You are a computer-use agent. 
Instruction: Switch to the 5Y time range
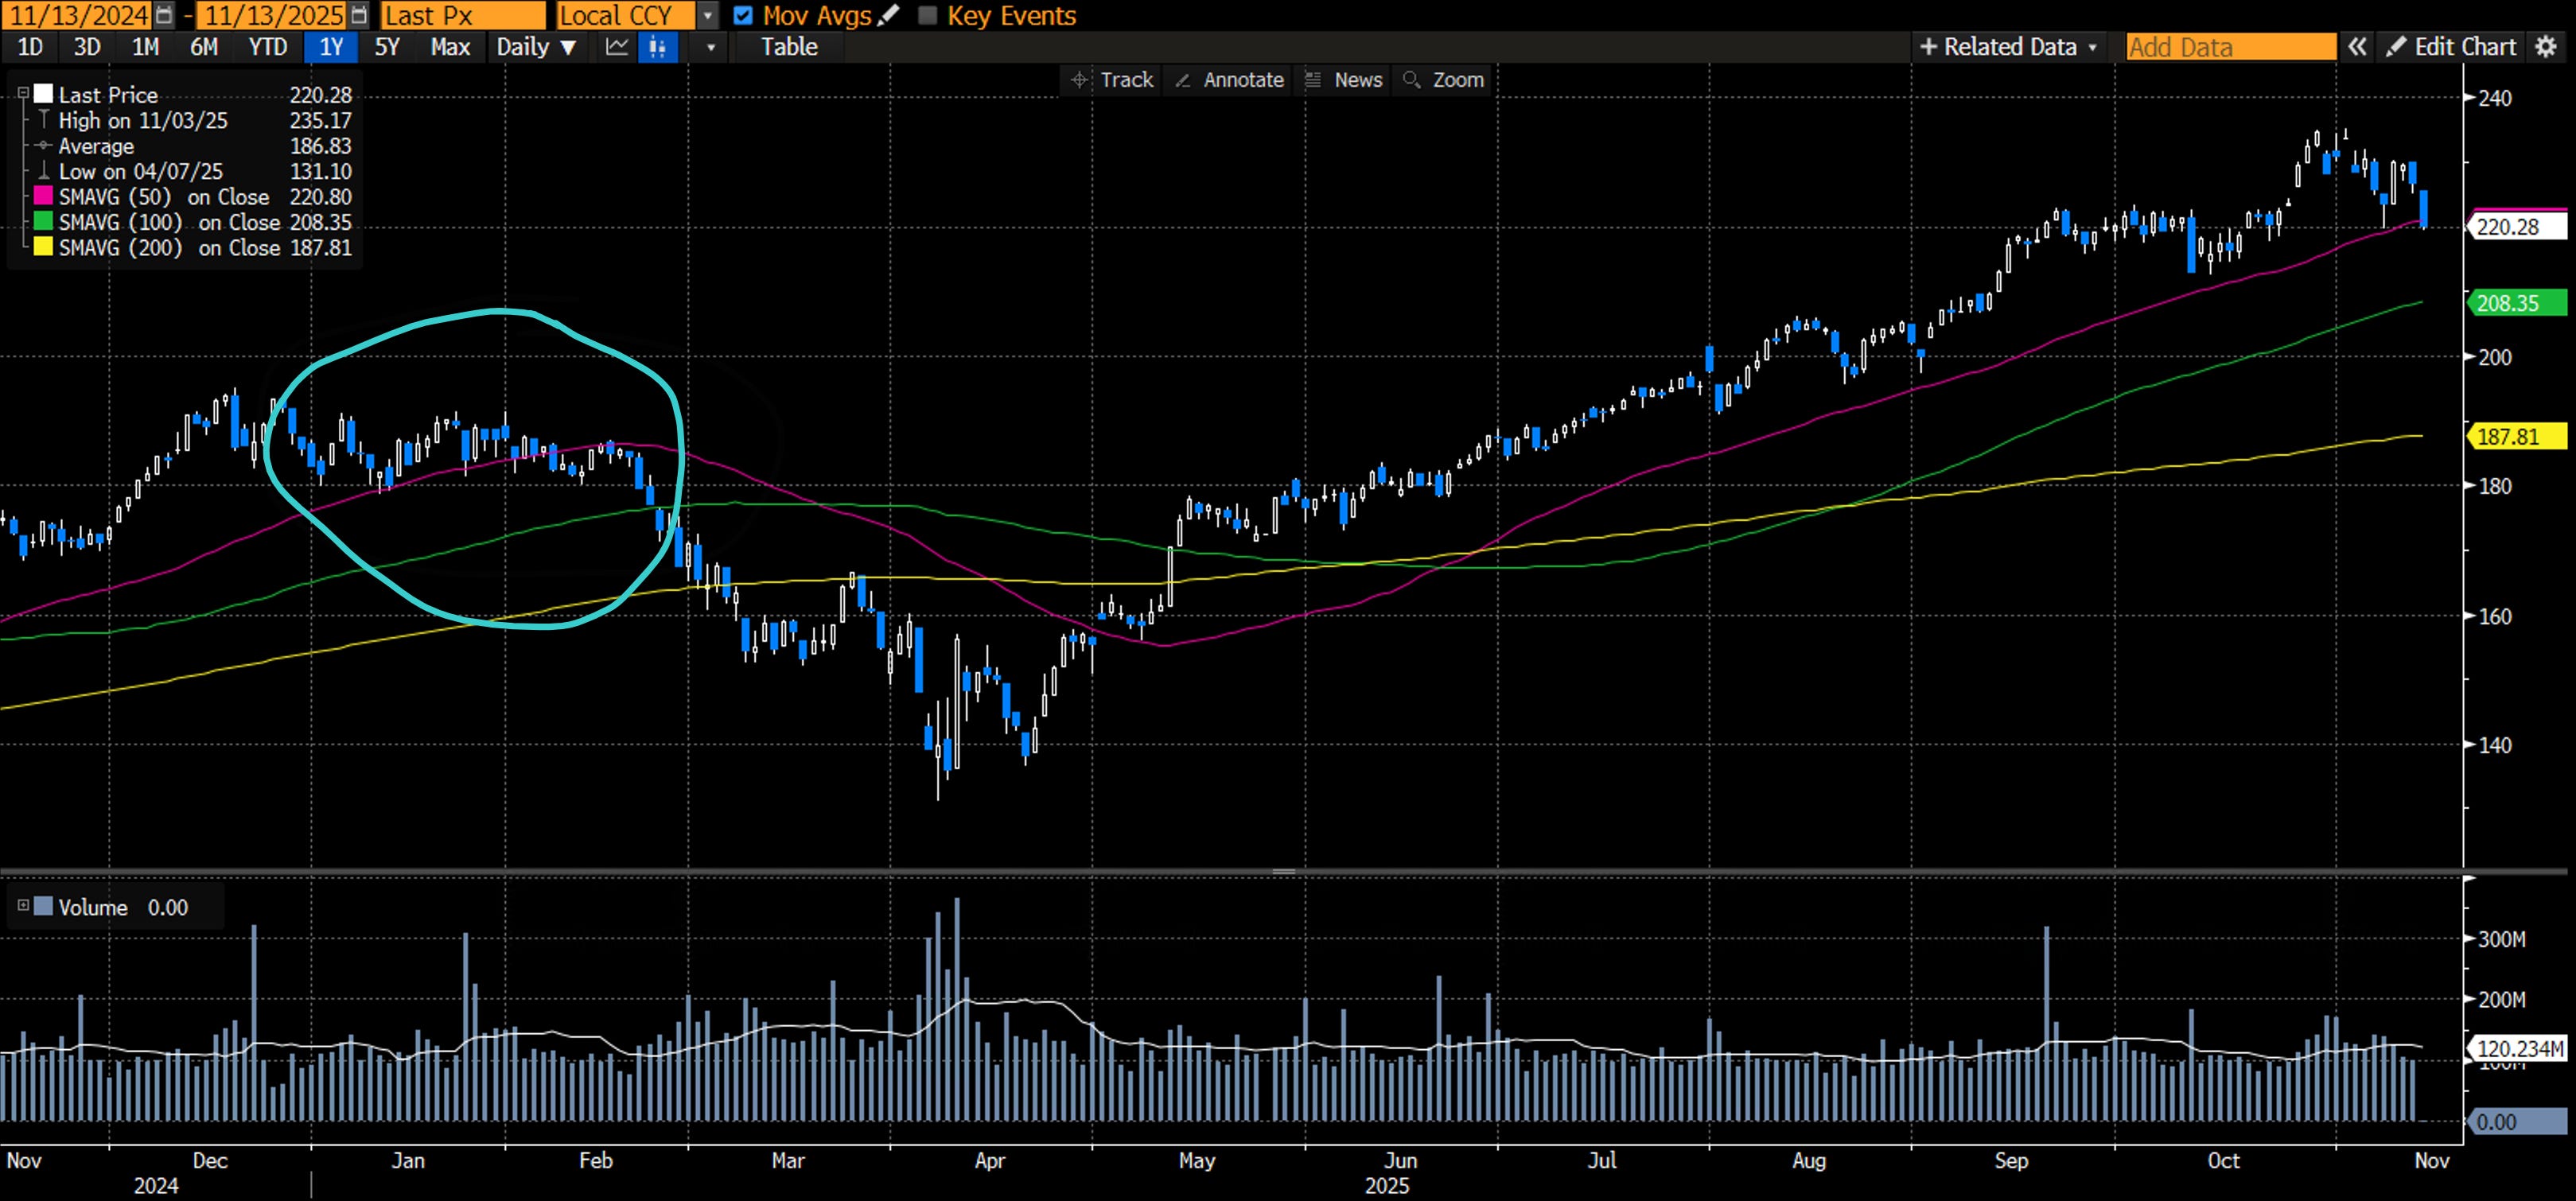387,47
